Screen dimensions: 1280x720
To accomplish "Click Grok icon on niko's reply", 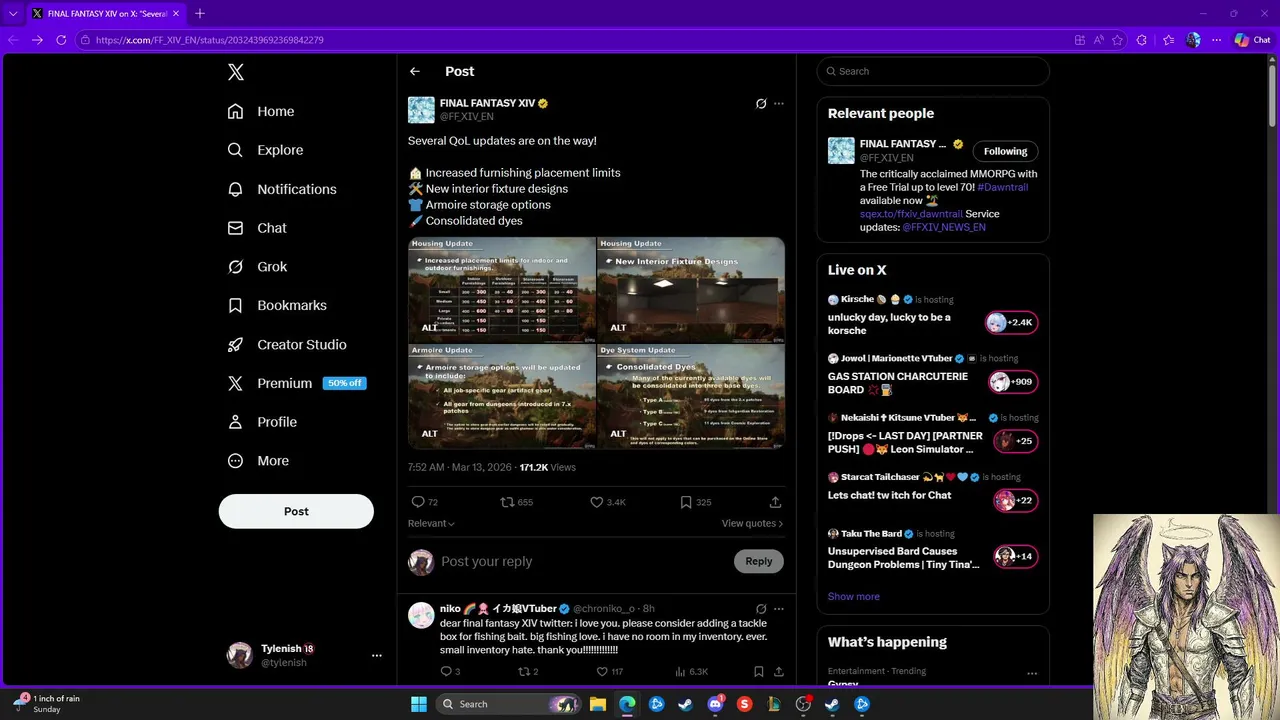I will [x=761, y=608].
